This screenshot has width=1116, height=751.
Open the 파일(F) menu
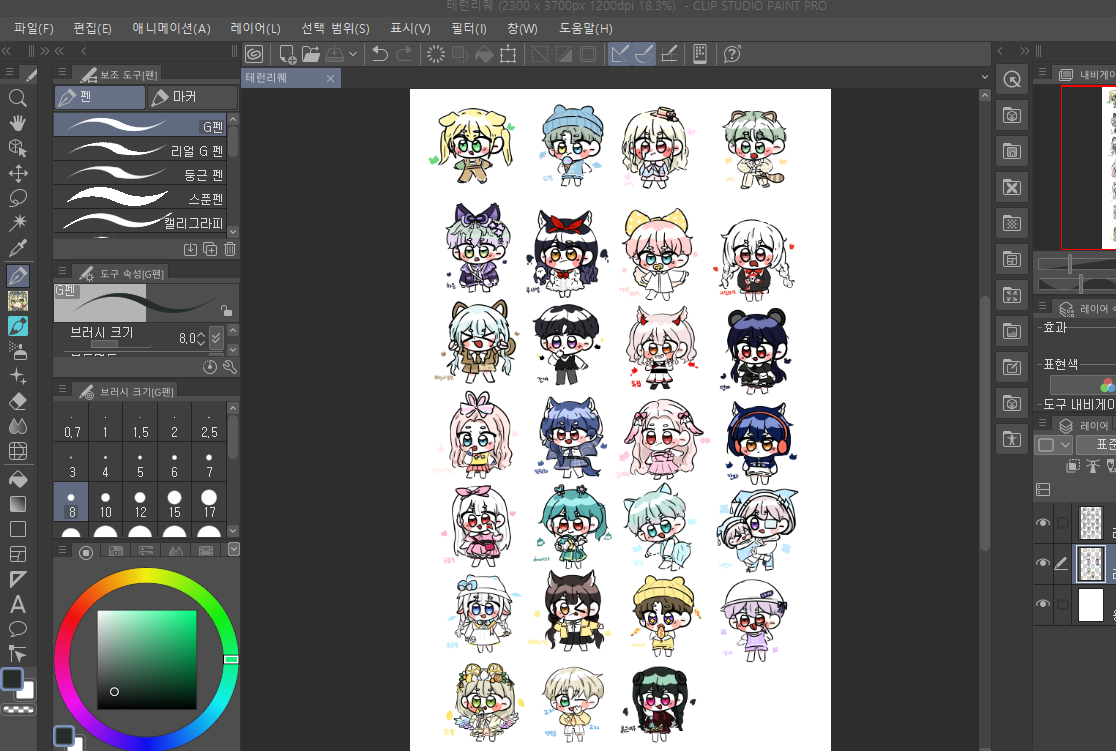tap(34, 28)
